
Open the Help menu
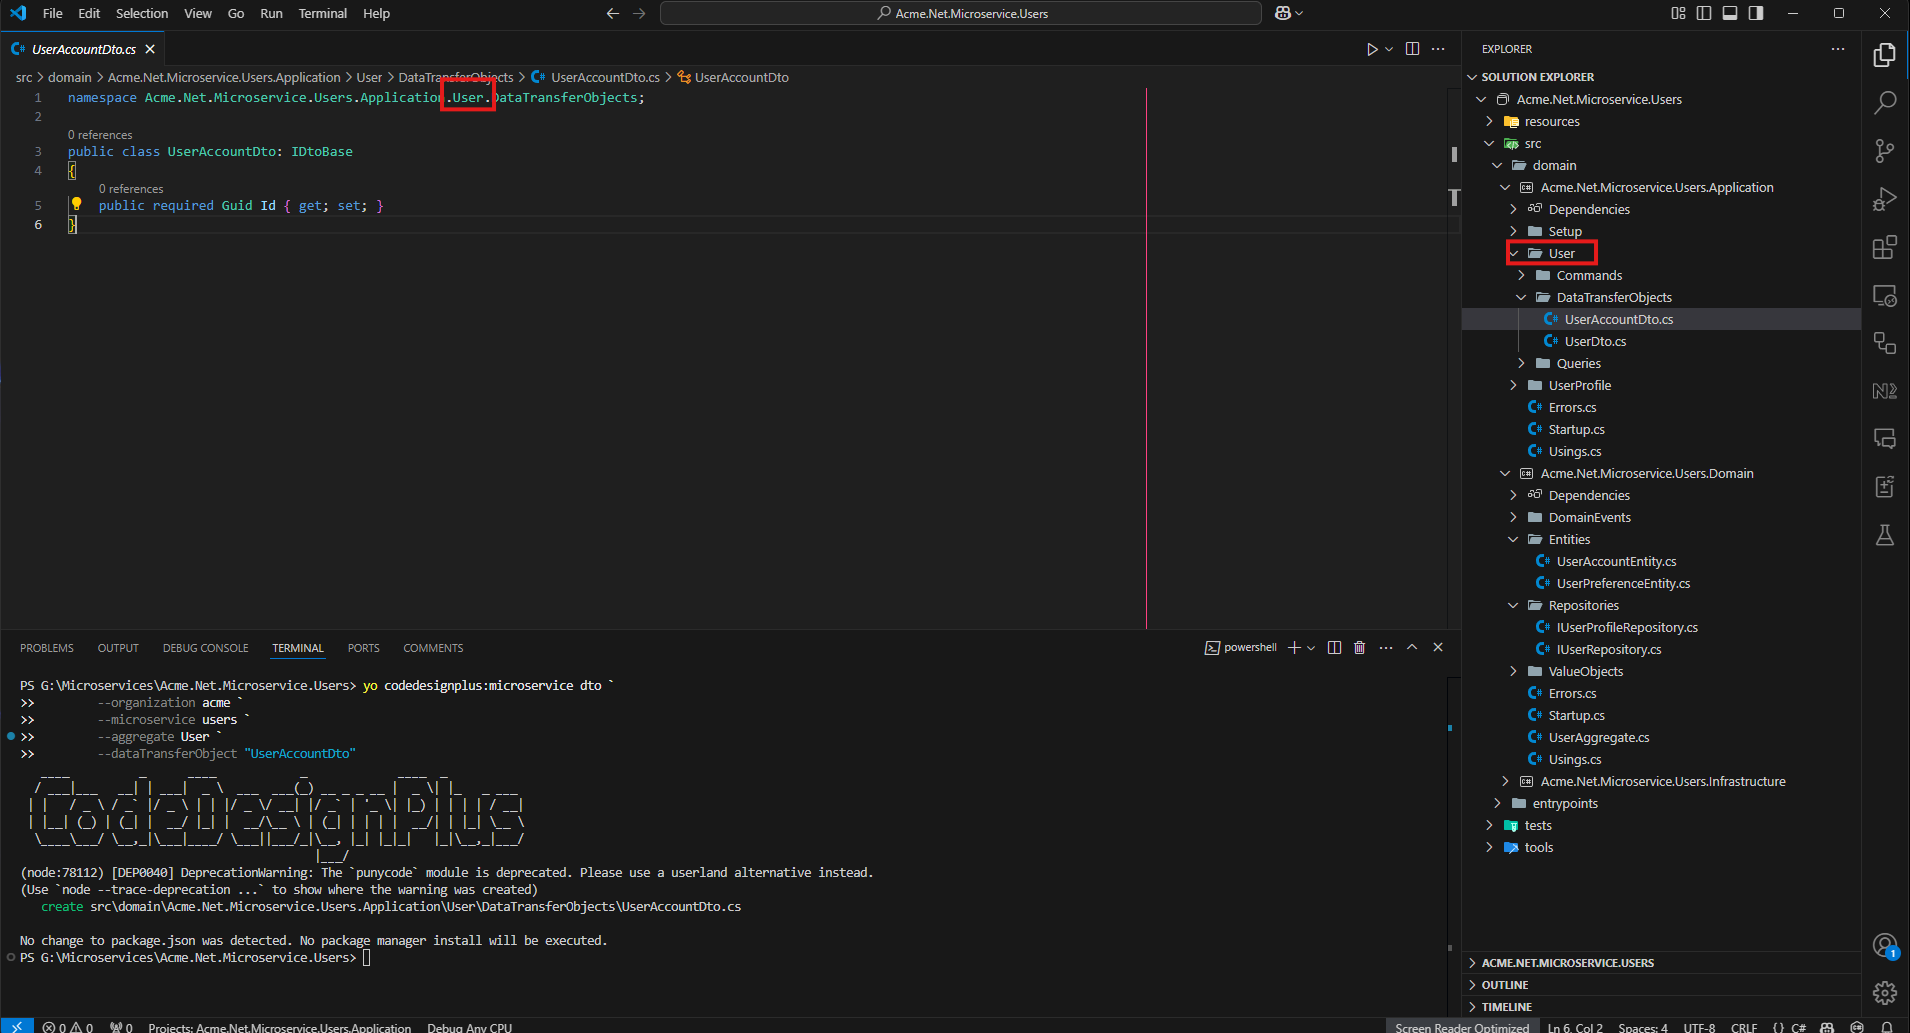coord(376,13)
